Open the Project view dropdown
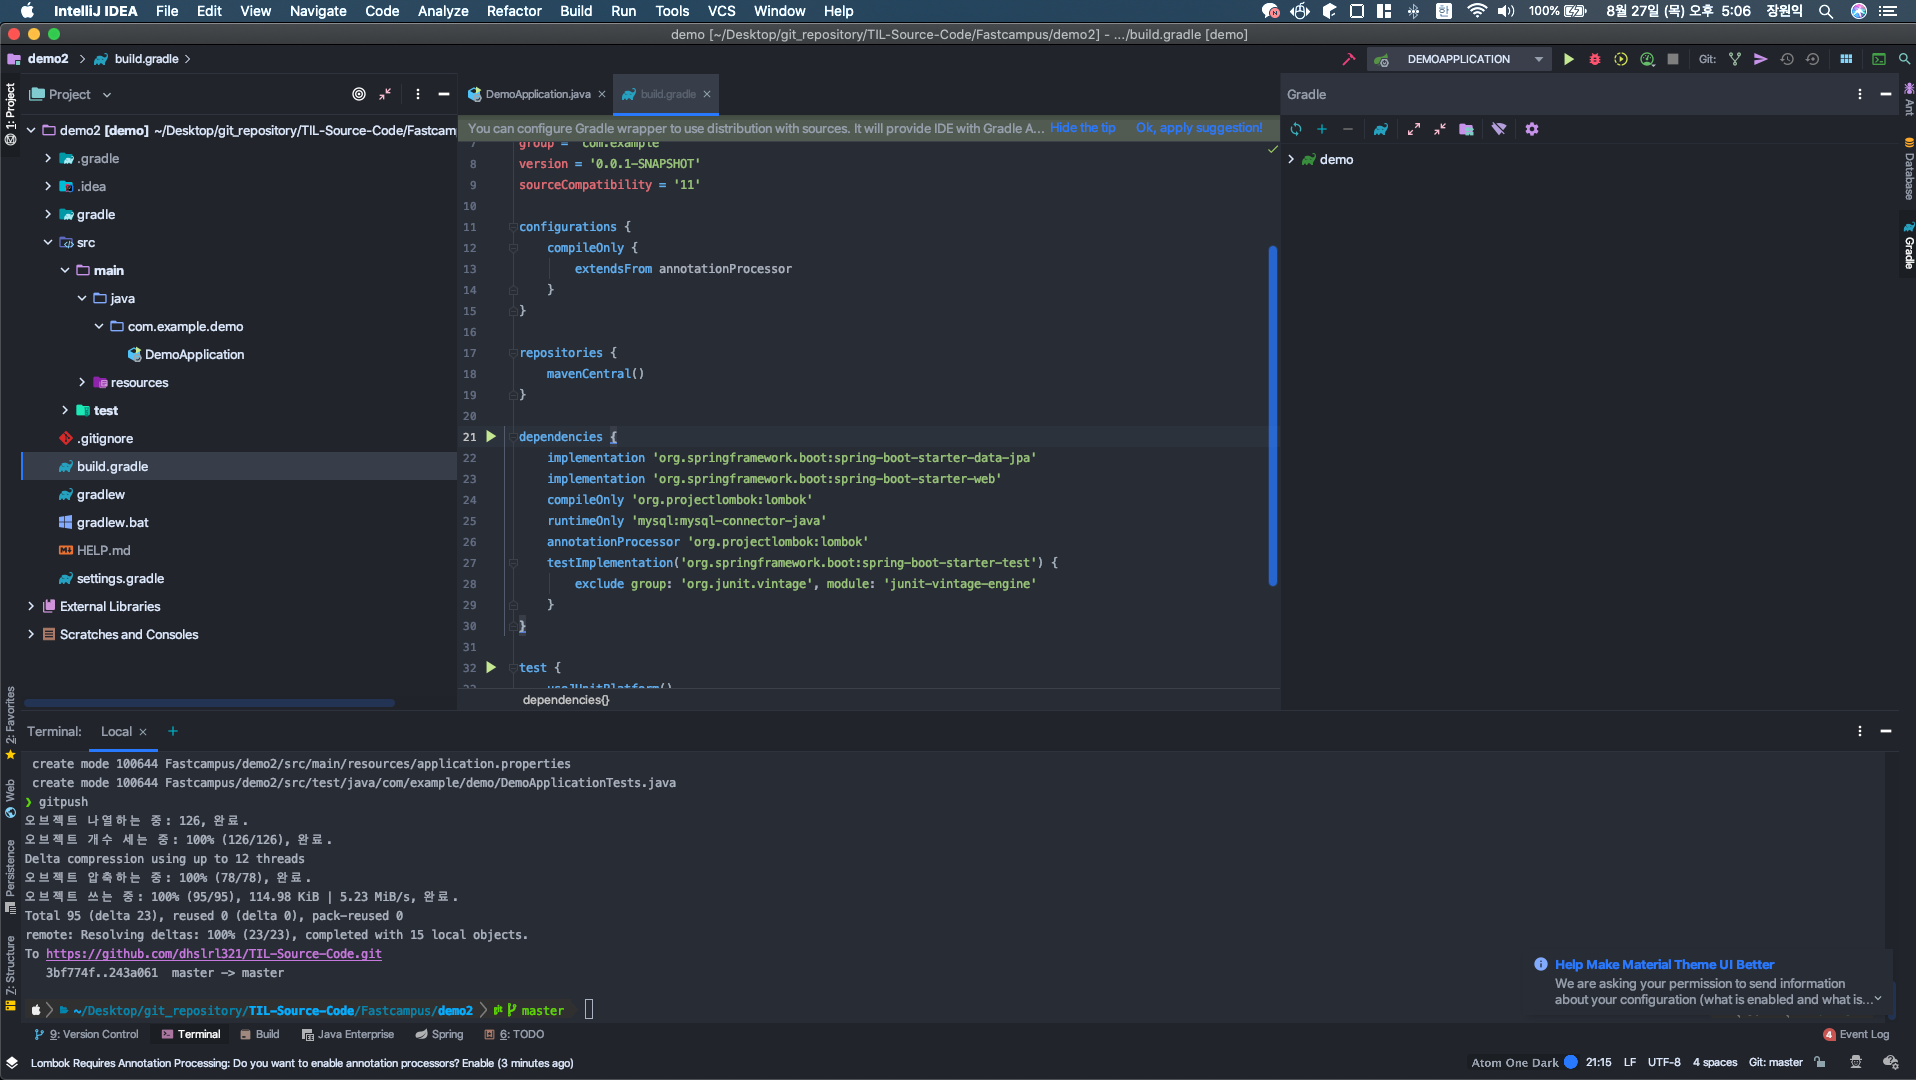The height and width of the screenshot is (1080, 1916). coord(70,94)
